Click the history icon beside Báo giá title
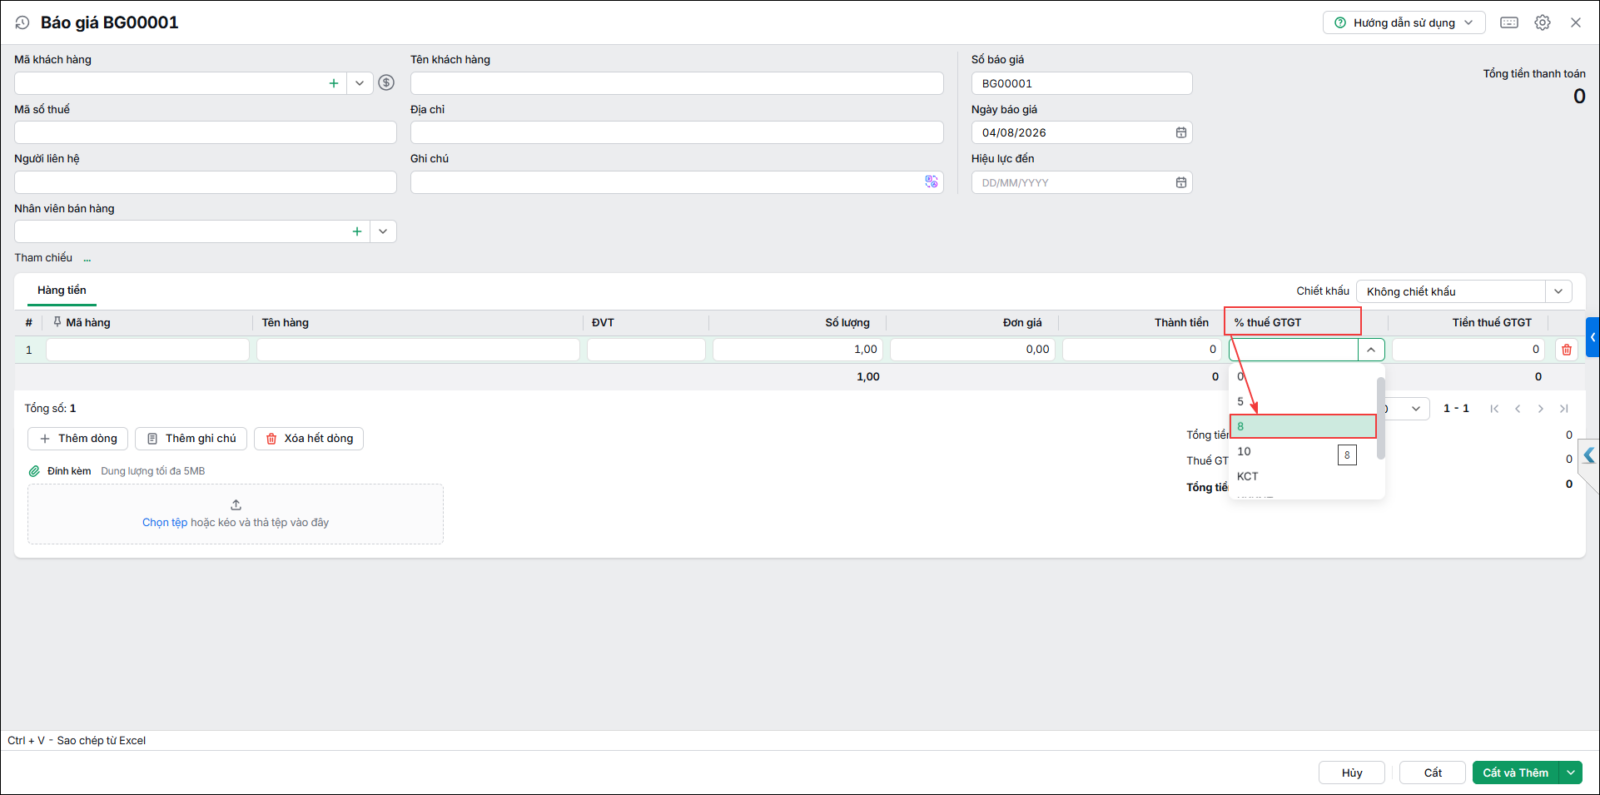Viewport: 1600px width, 795px height. point(22,22)
